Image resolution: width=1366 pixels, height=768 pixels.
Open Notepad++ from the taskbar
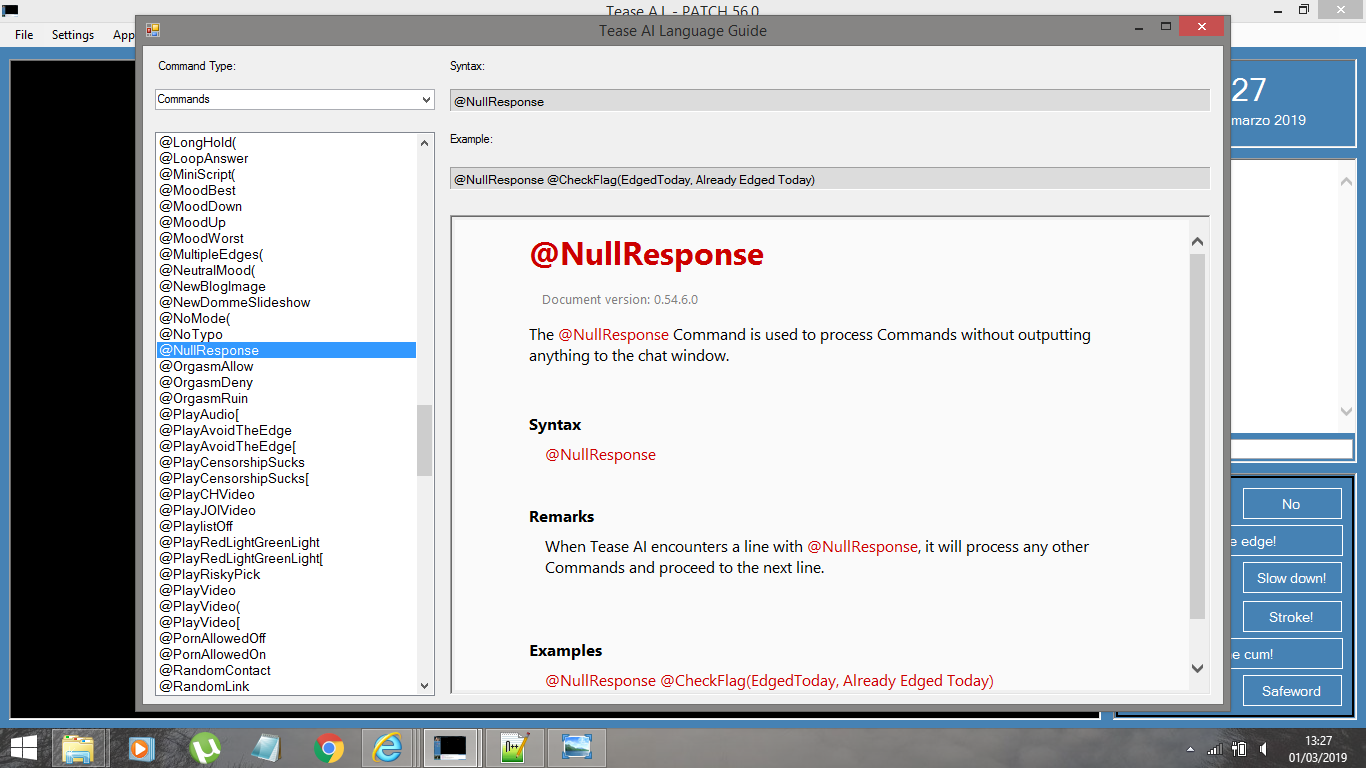pos(515,747)
